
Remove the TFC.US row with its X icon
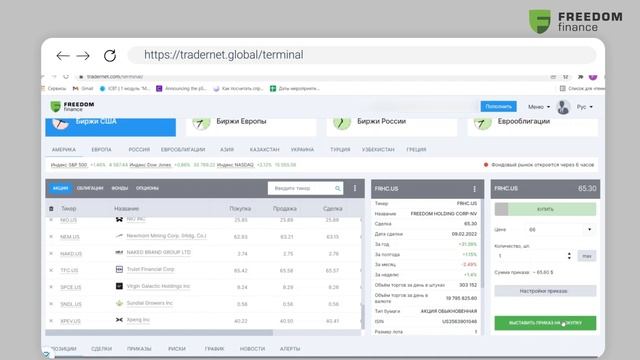pos(51,270)
